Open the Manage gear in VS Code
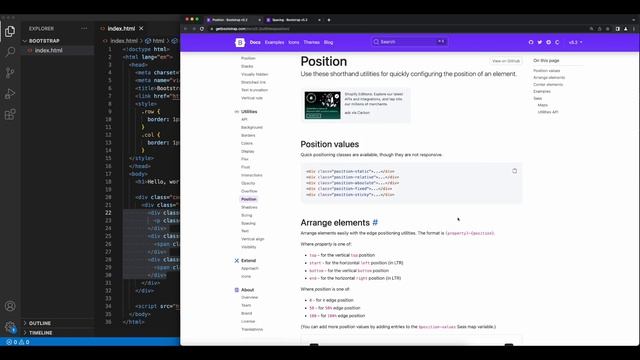The width and height of the screenshot is (640, 360). (x=10, y=327)
